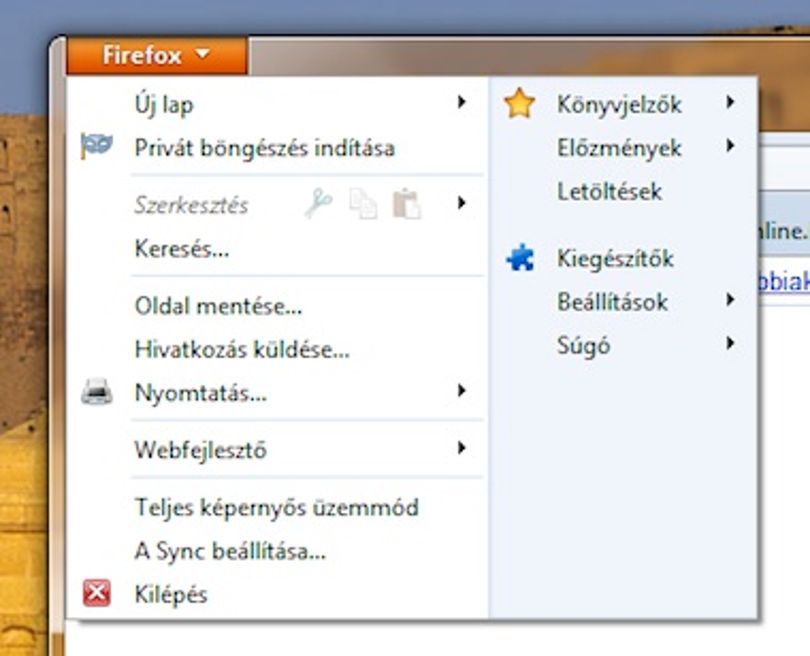Click the clipboard paste icon
This screenshot has height=656, width=810.
tap(407, 204)
